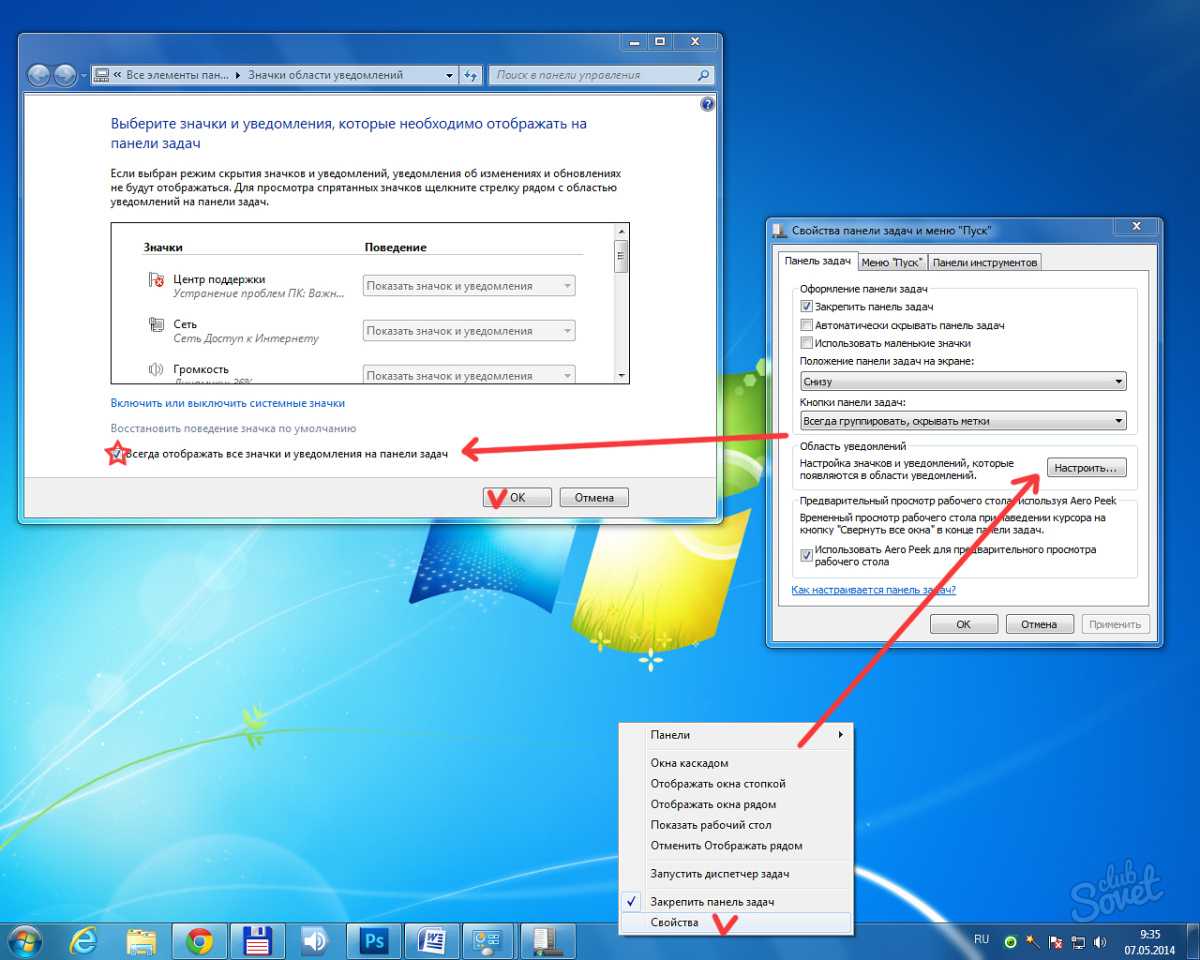The image size is (1200, 960).
Task: Launch Google Chrome from the taskbar
Action: [199, 941]
